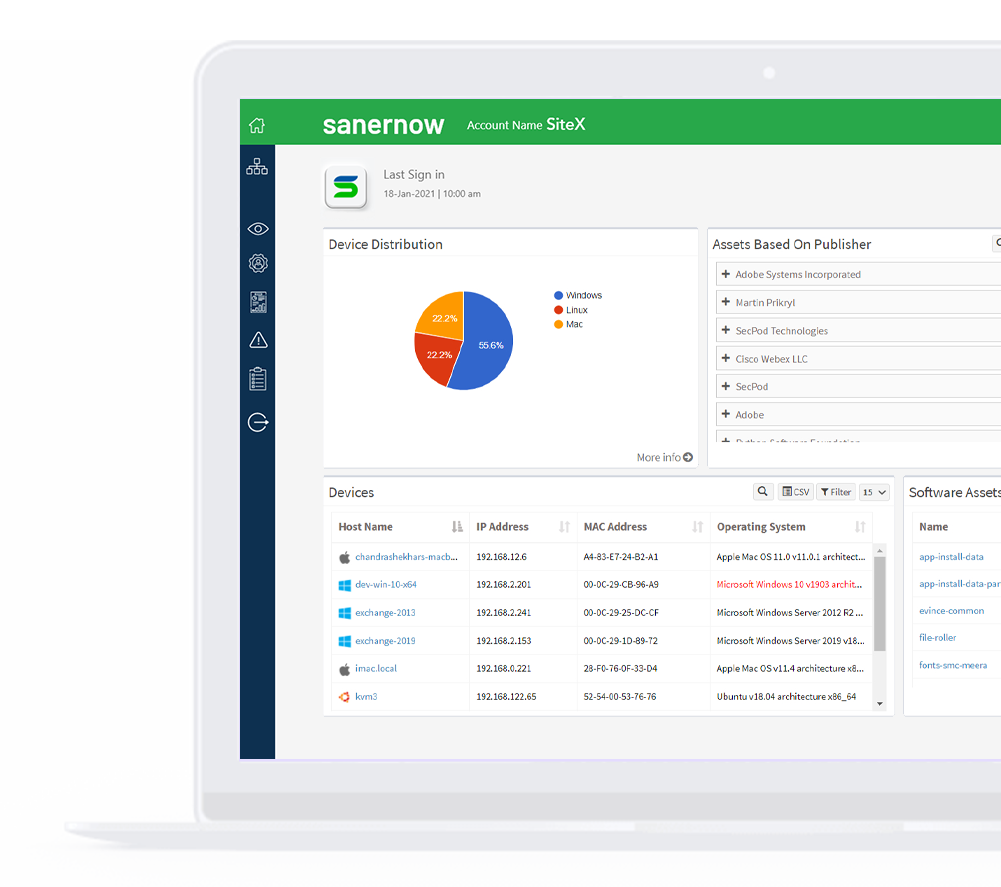Click Apple icon beside chandrashekhars-macb

(345, 557)
